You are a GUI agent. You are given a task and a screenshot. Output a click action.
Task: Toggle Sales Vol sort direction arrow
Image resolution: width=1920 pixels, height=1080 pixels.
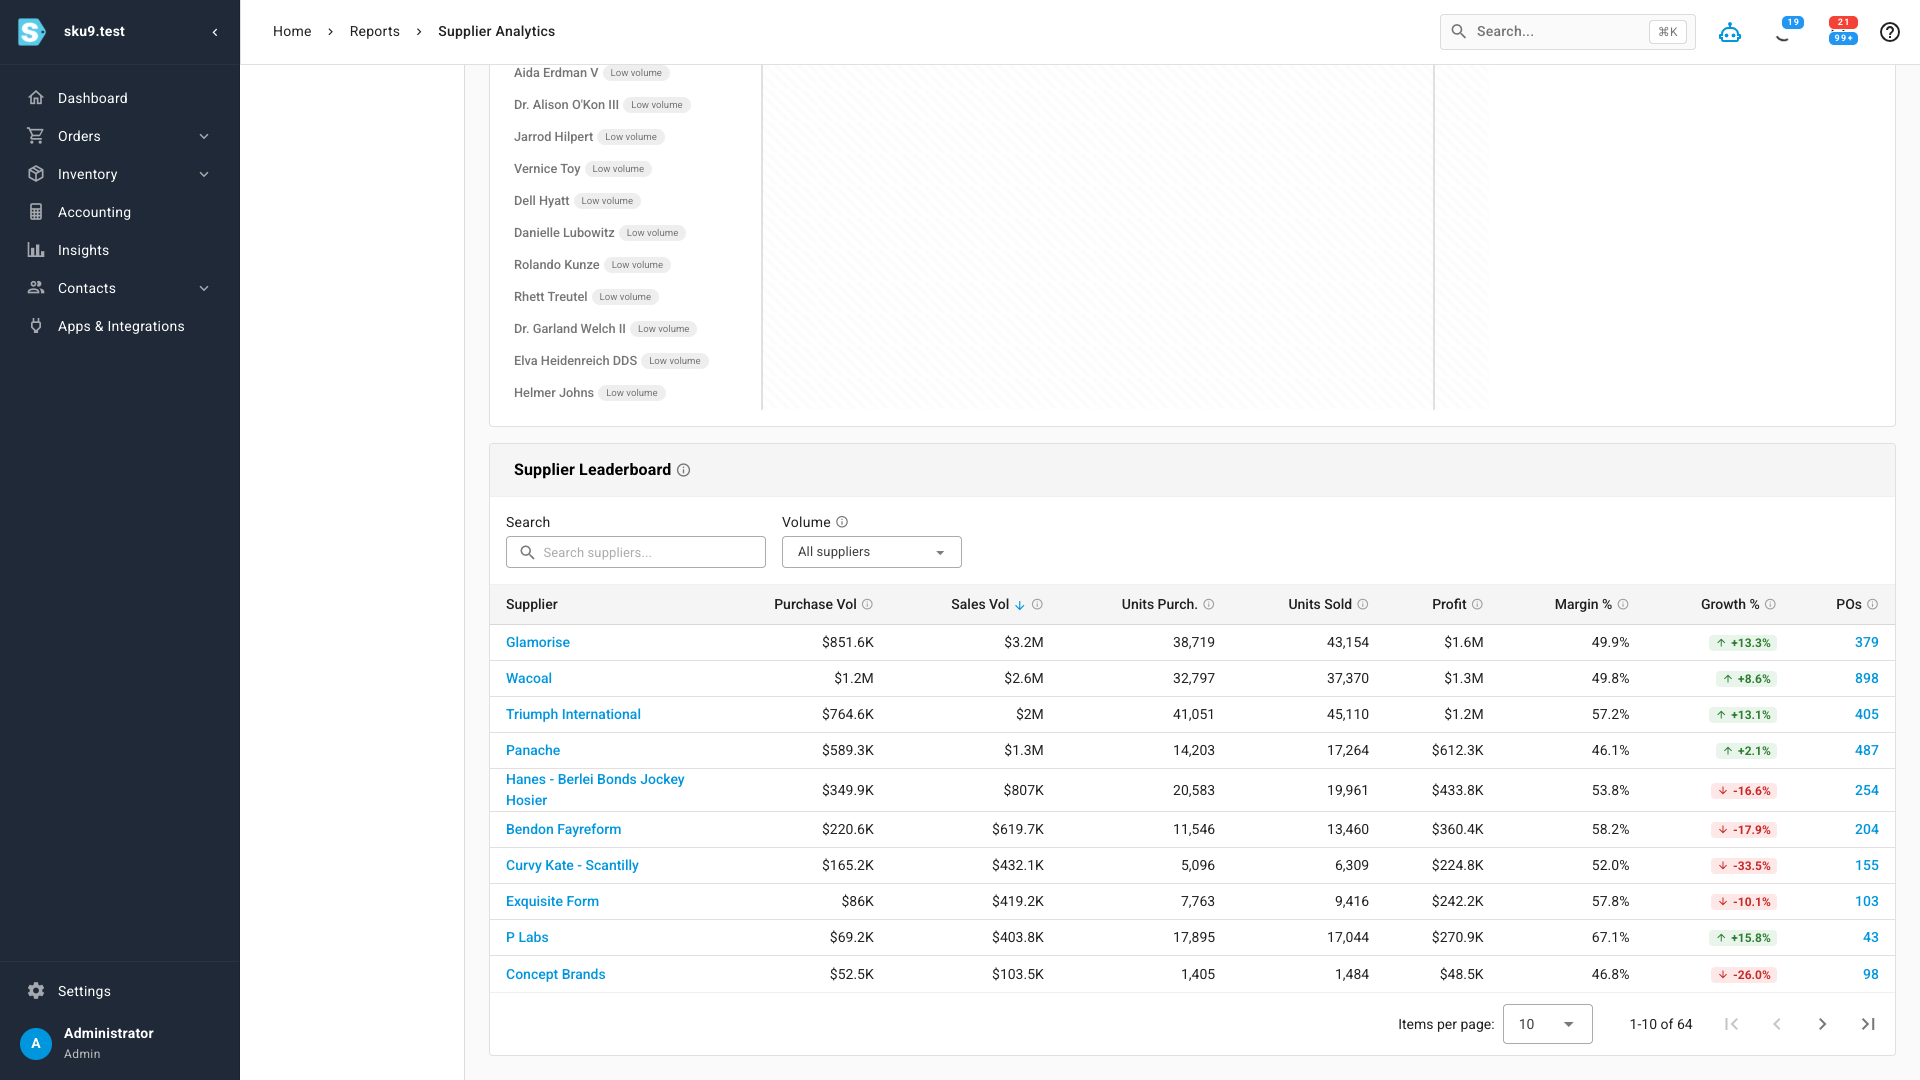[x=1020, y=605]
